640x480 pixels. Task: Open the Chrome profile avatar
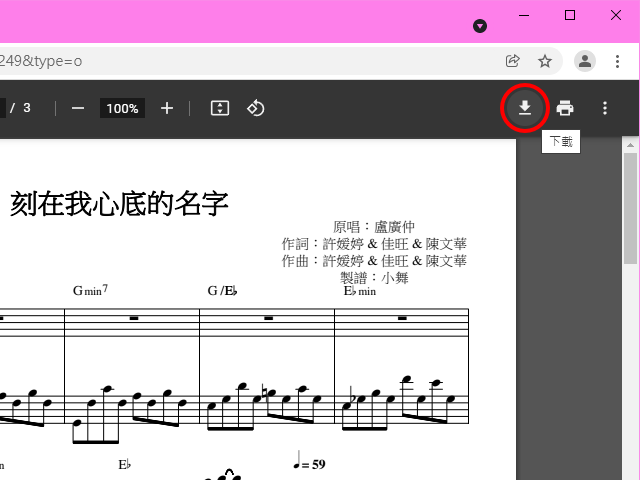point(585,61)
